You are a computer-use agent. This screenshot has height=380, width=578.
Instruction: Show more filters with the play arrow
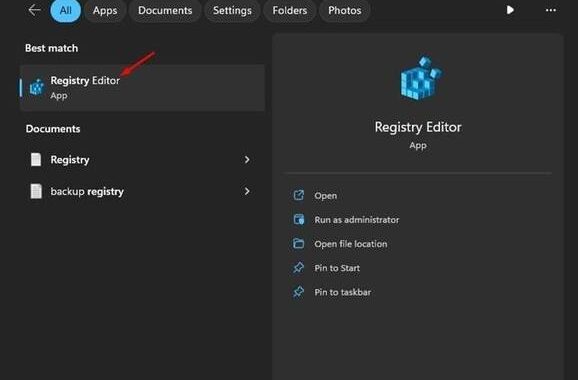tap(510, 10)
